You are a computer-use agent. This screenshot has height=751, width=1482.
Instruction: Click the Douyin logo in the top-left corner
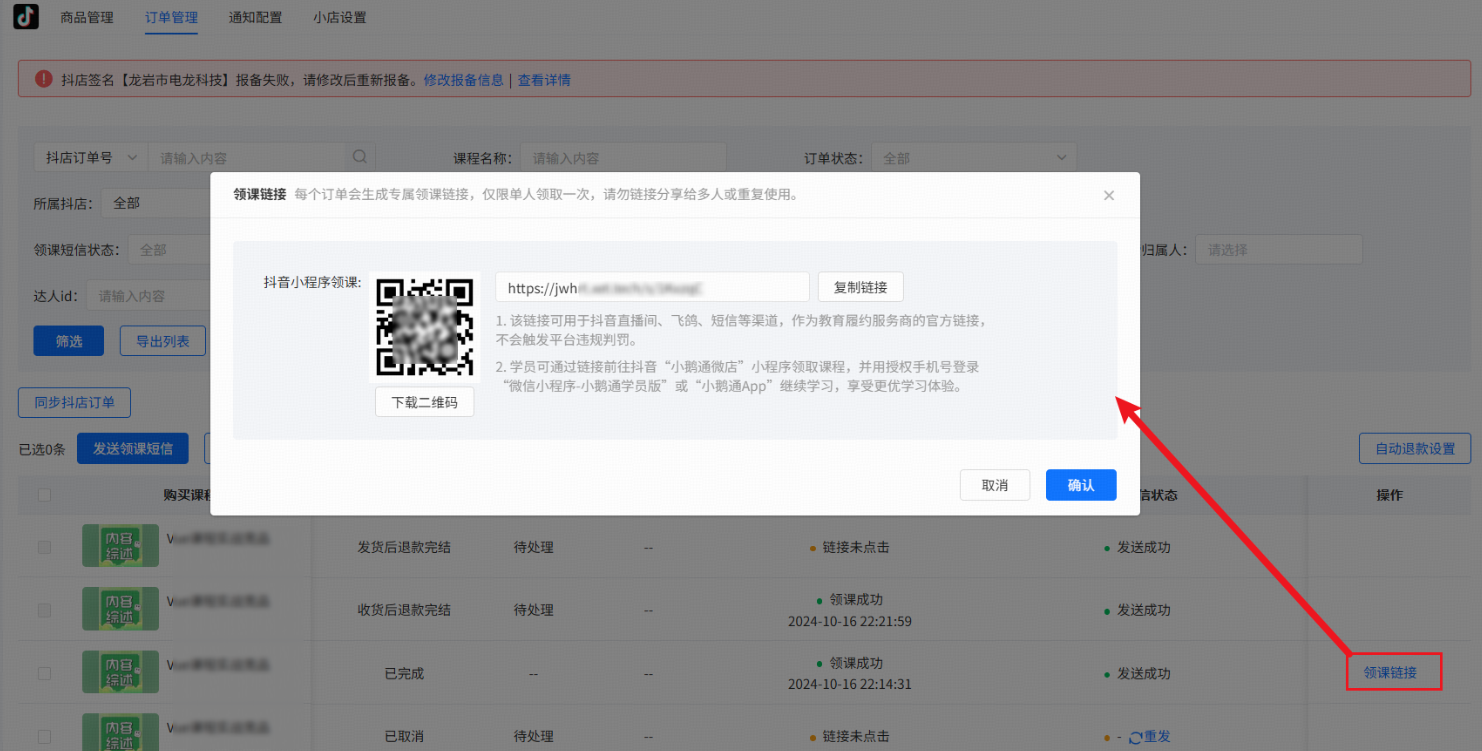click(25, 16)
